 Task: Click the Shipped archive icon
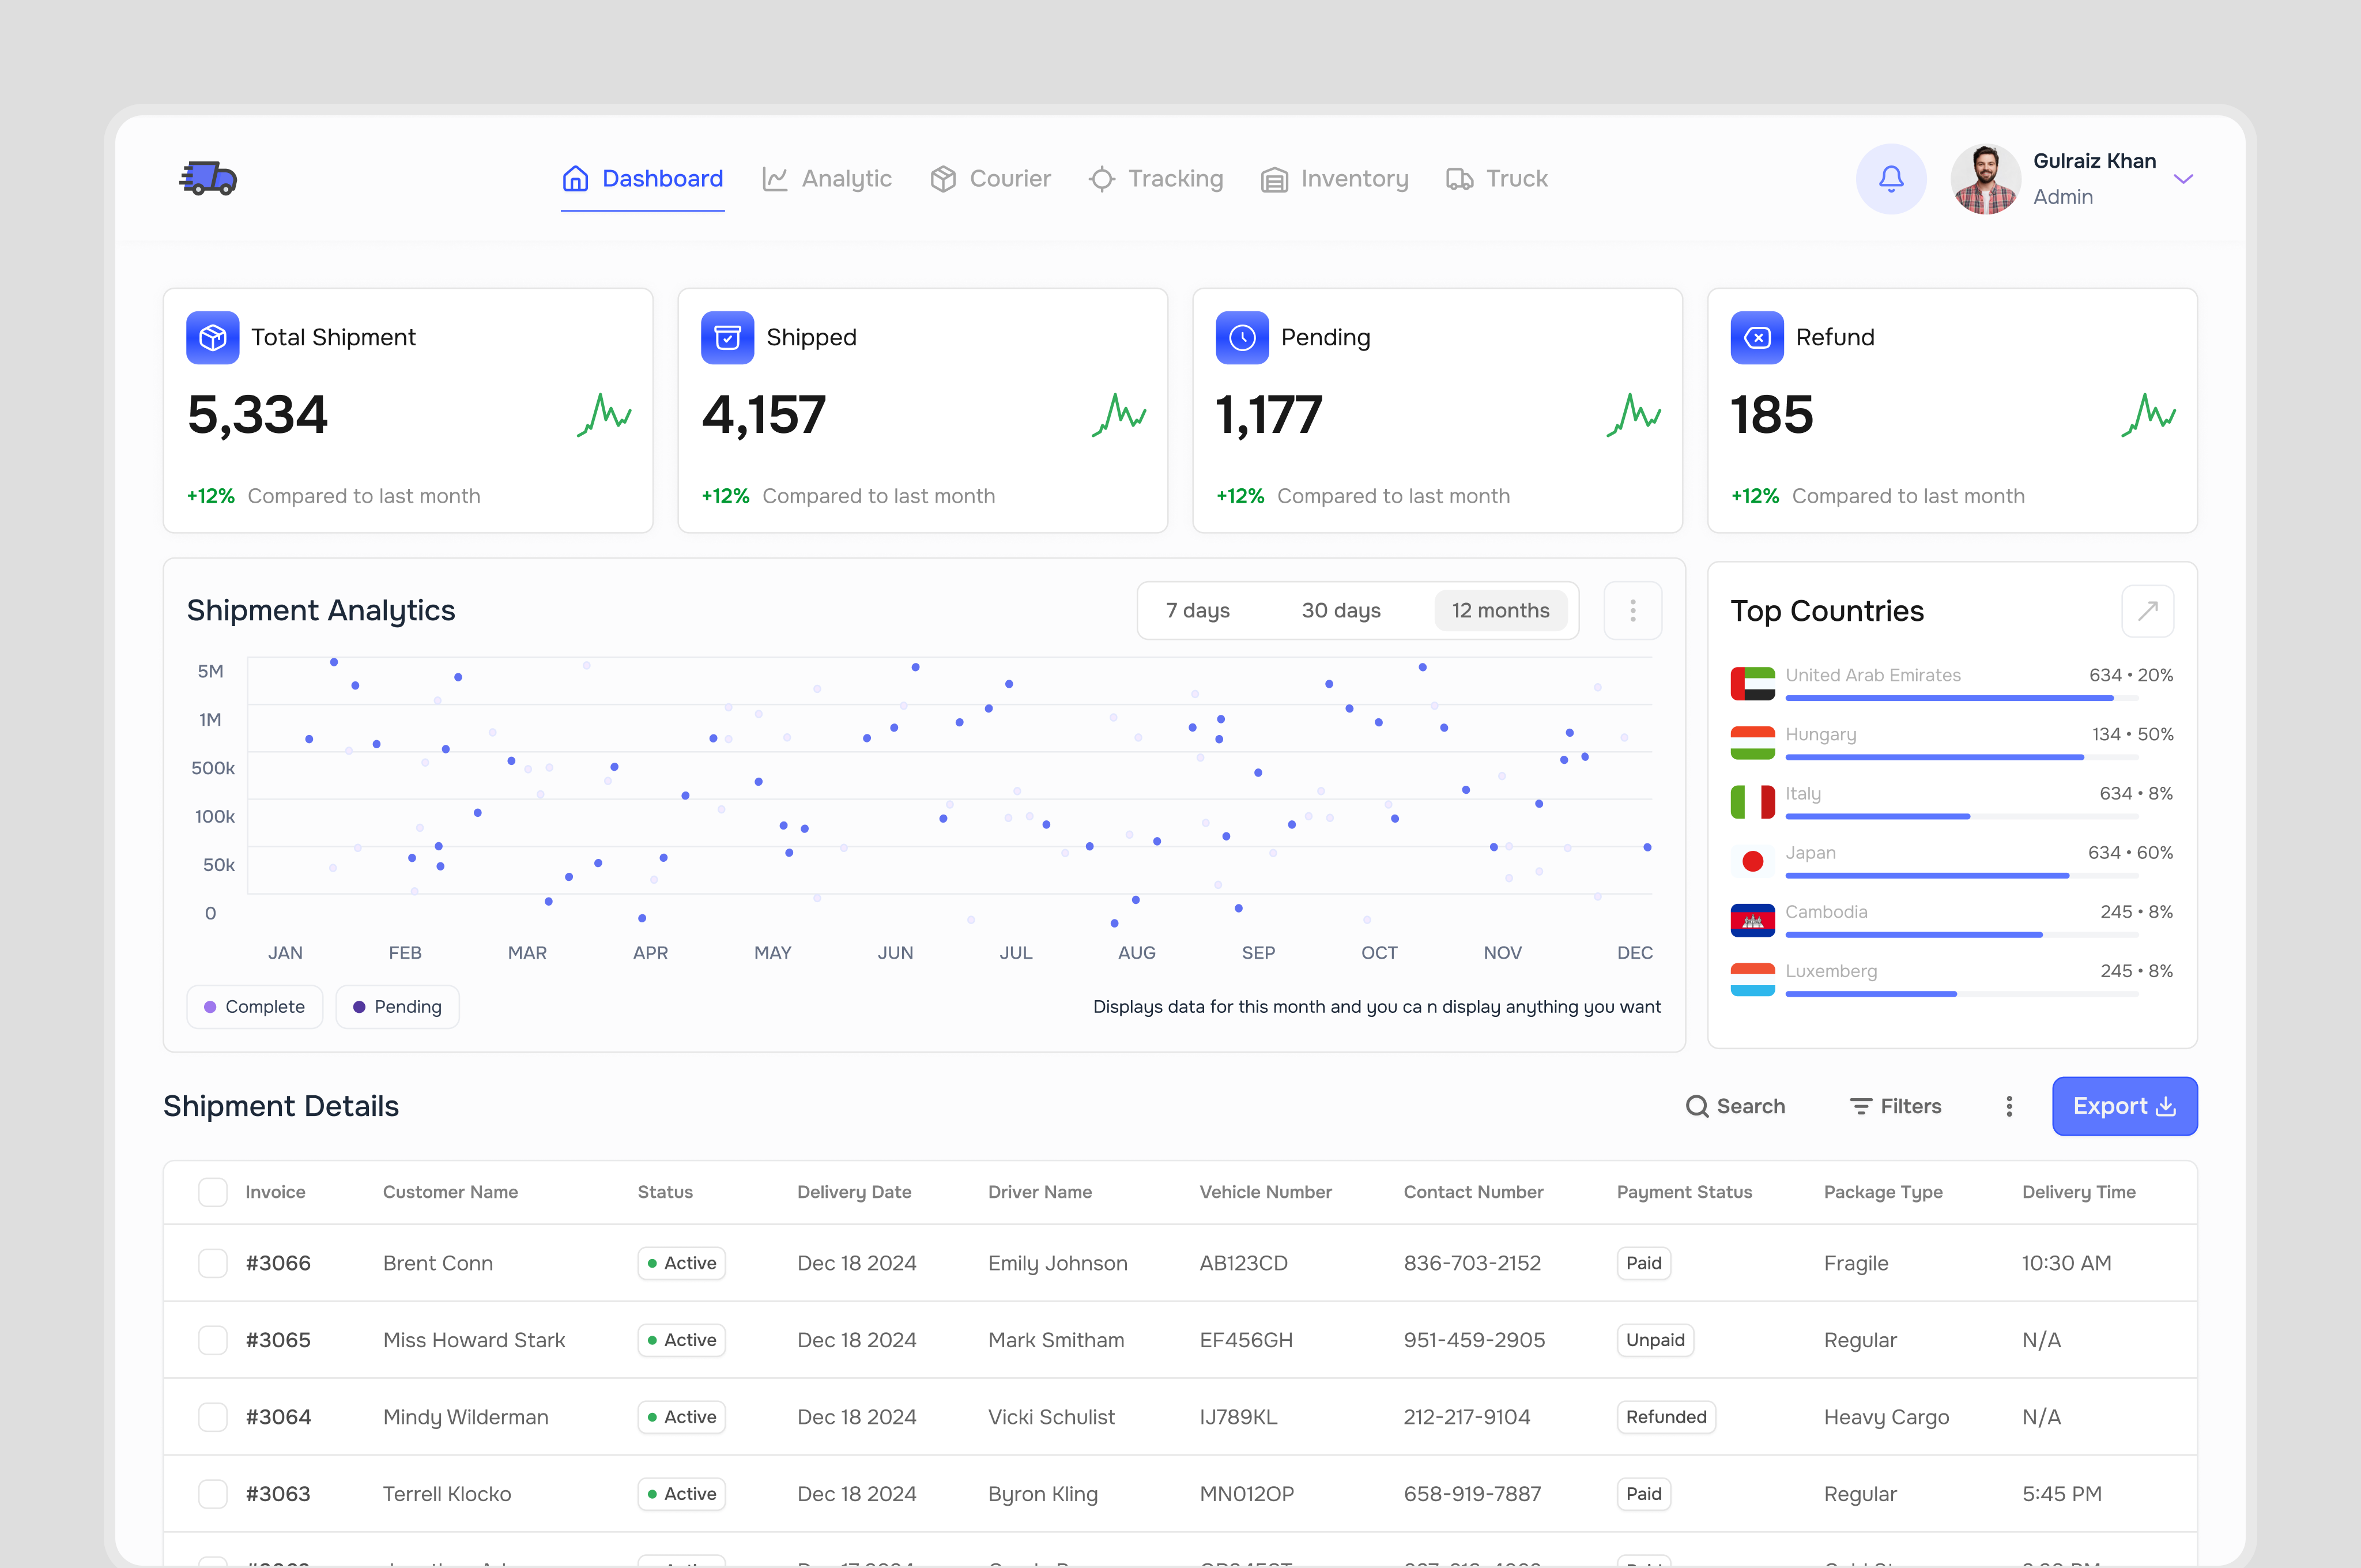[727, 338]
